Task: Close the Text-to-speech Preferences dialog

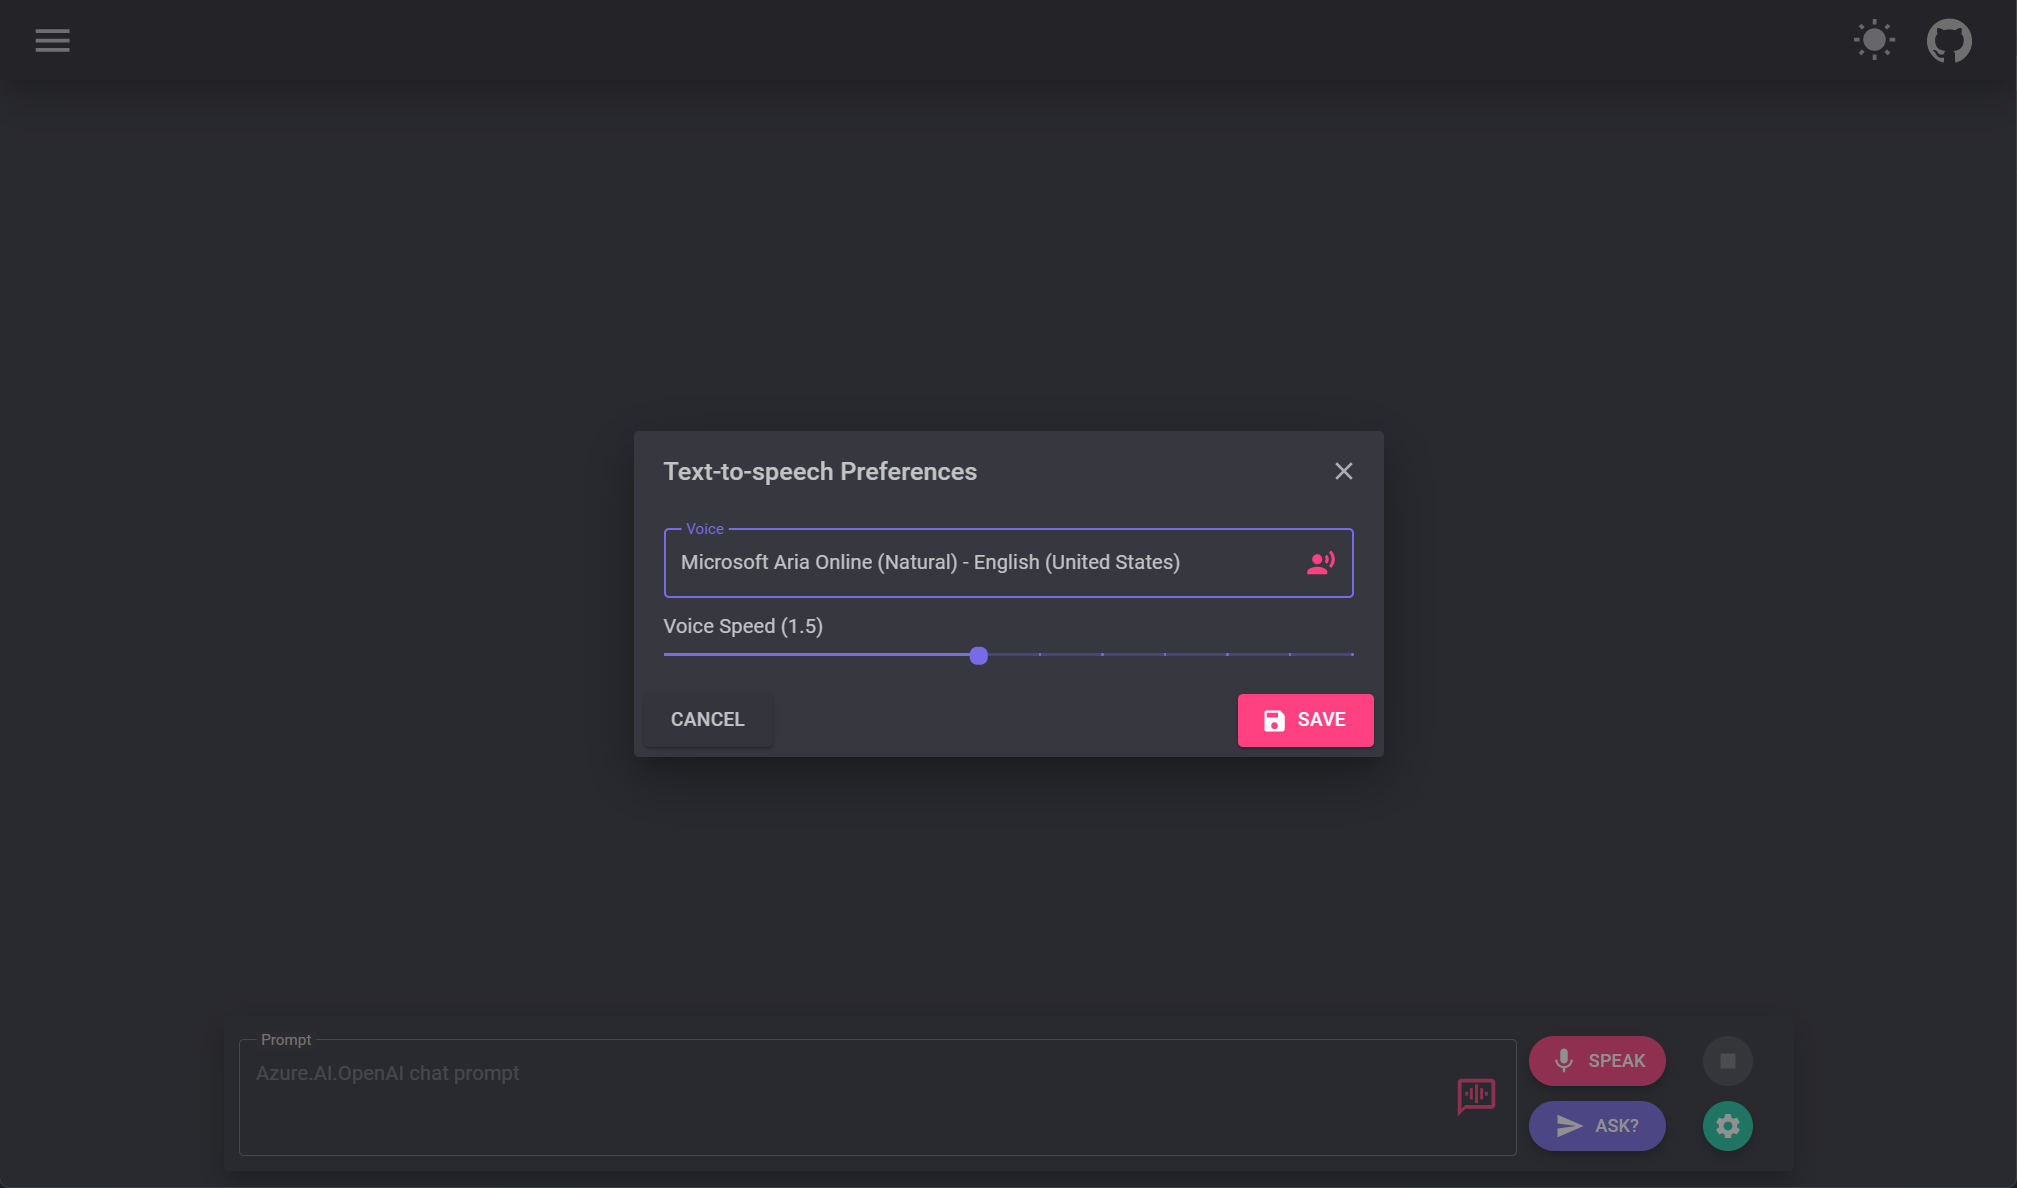Action: 1343,471
